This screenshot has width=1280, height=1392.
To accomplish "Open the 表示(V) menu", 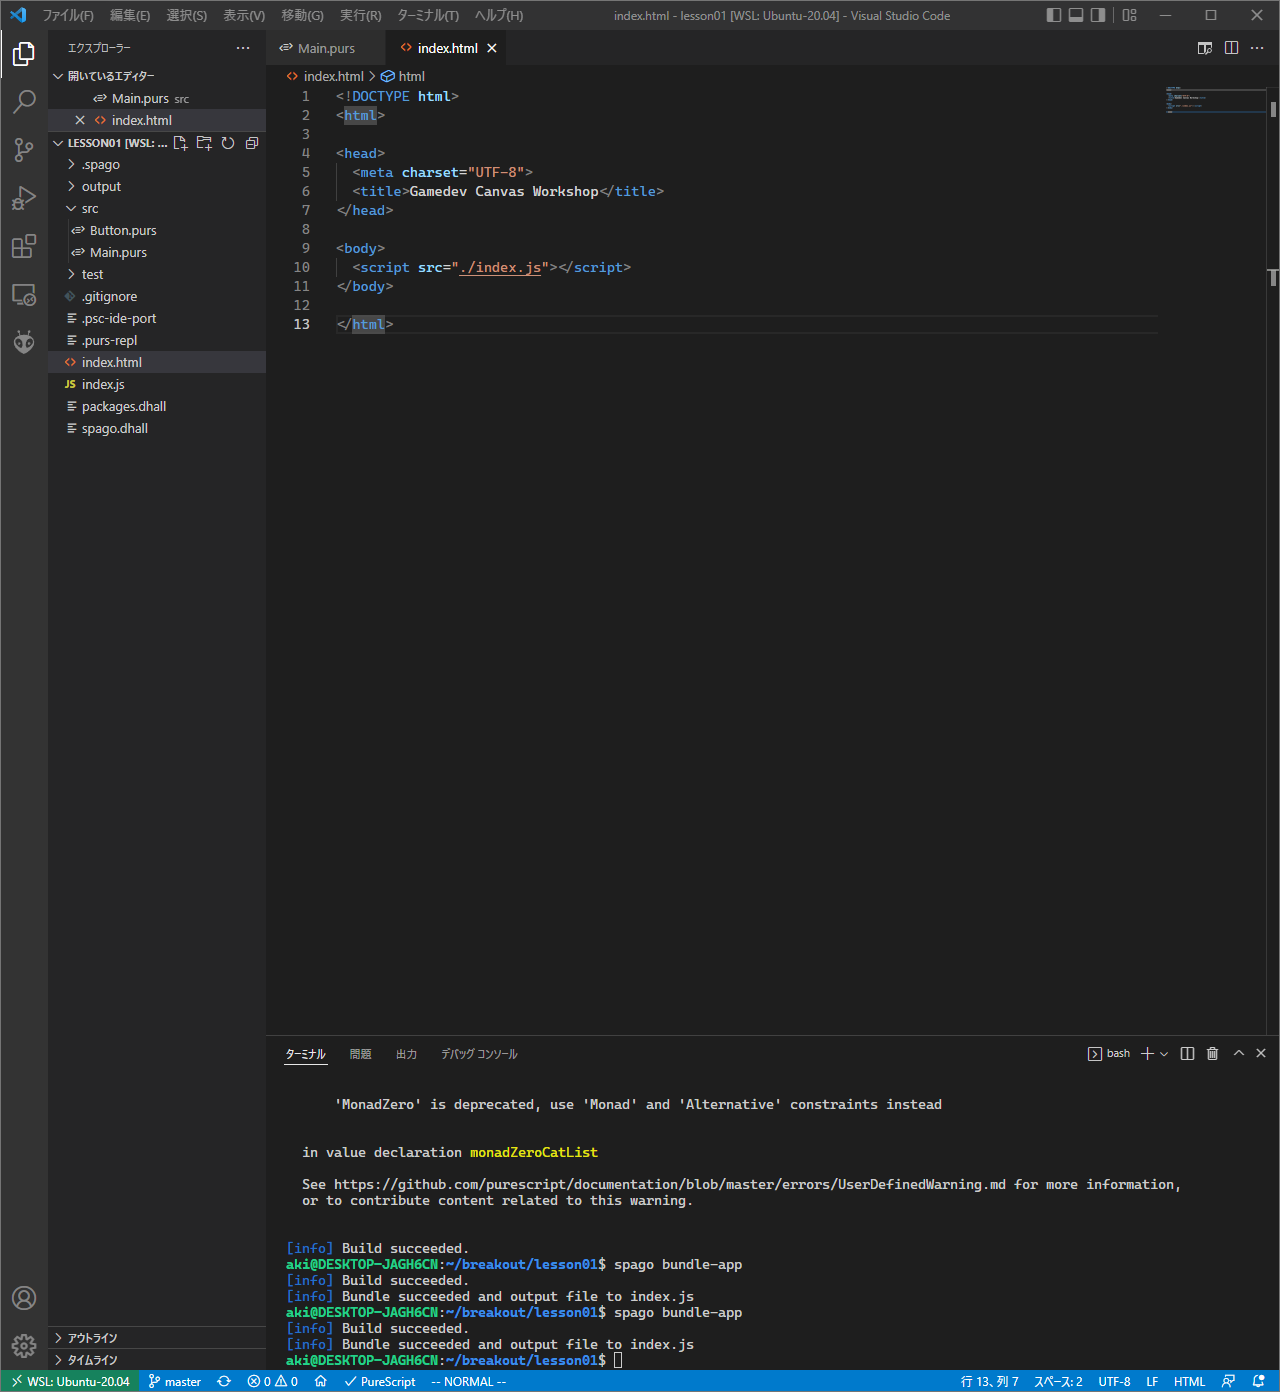I will (244, 15).
